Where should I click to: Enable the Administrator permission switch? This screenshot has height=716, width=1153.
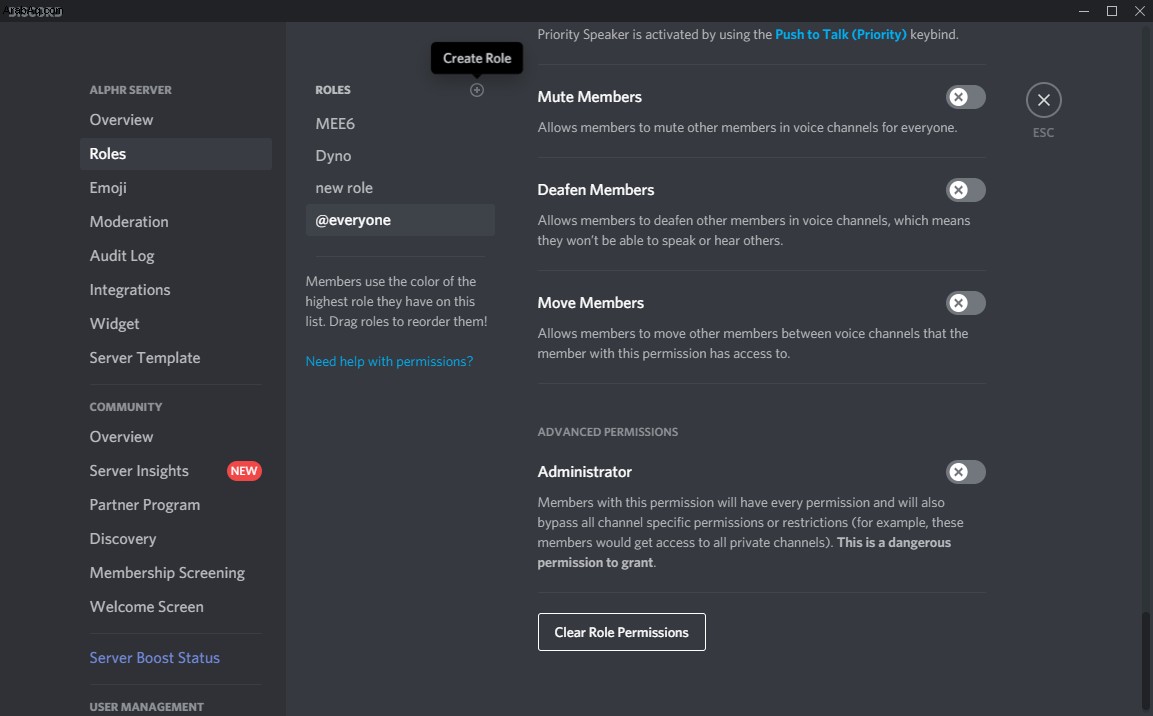pyautogui.click(x=965, y=472)
